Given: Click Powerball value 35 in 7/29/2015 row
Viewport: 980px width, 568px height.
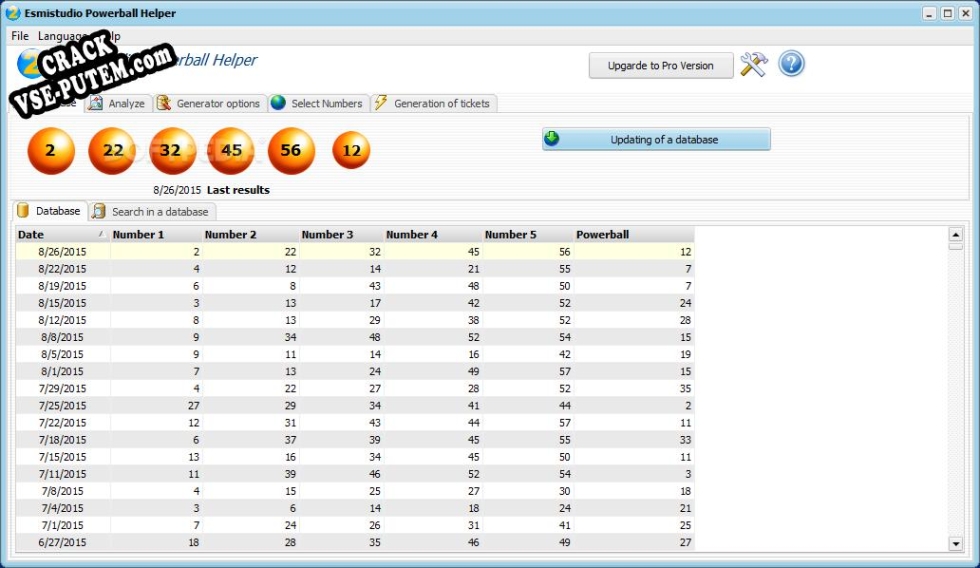Looking at the screenshot, I should coord(685,388).
